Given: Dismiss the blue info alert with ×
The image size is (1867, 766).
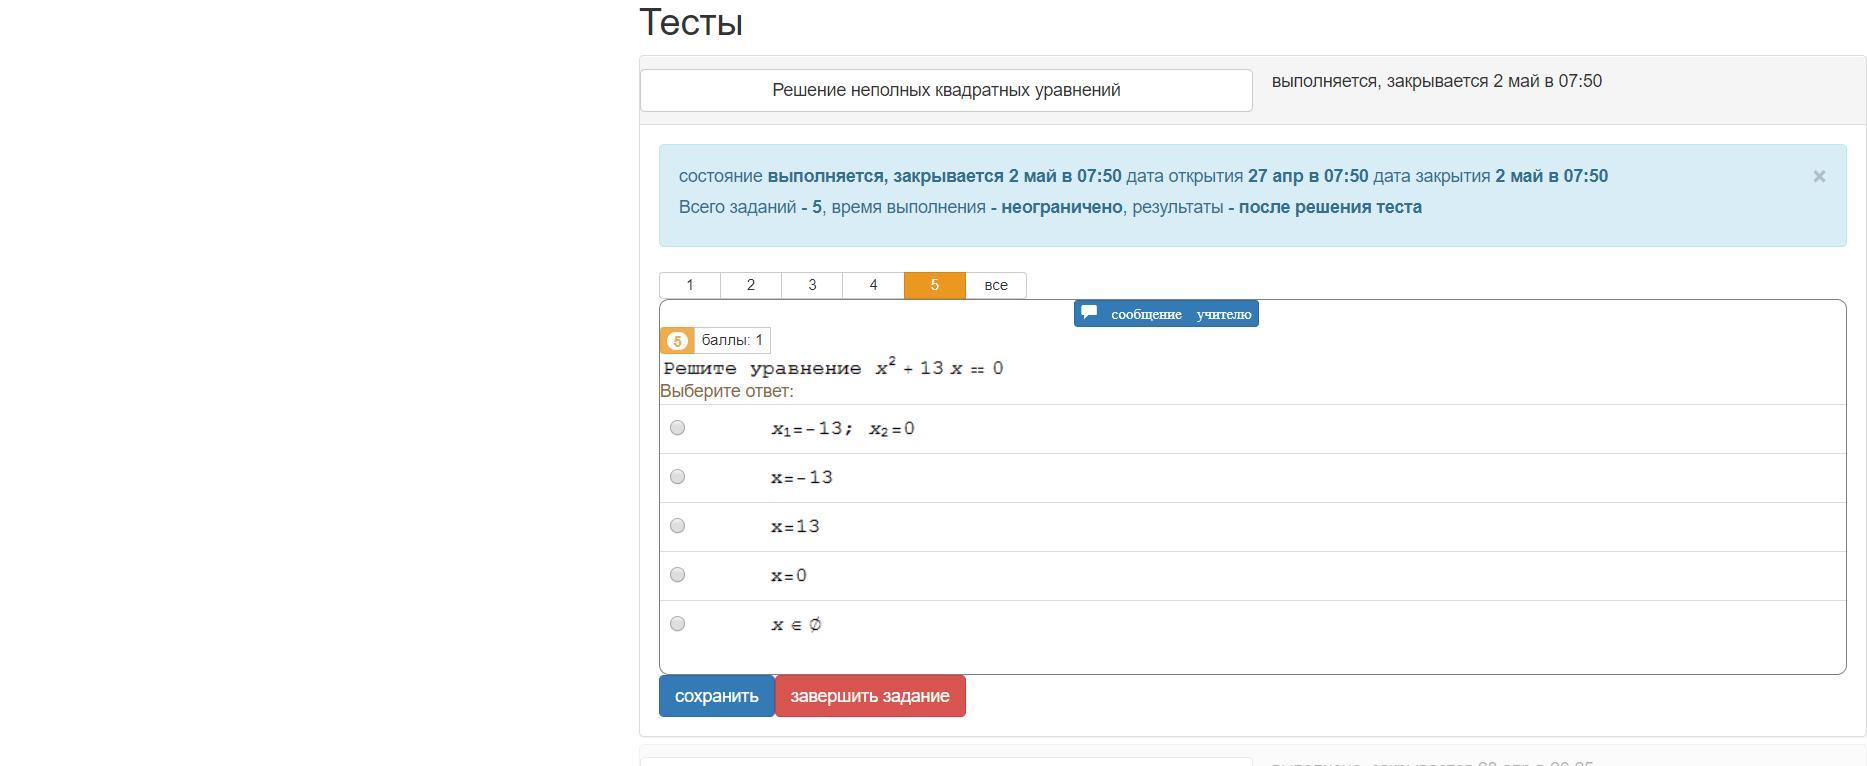Looking at the screenshot, I should 1819,176.
